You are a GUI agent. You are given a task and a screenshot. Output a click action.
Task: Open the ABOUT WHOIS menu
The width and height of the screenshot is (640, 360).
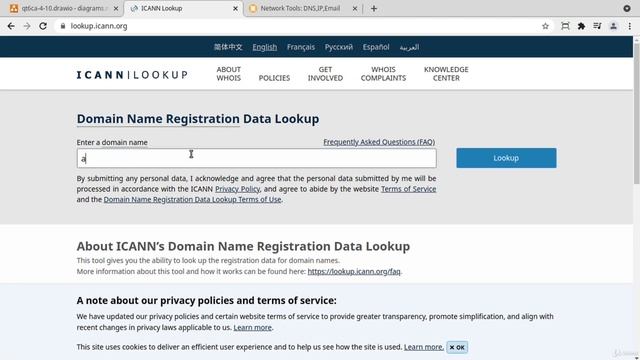(x=229, y=73)
